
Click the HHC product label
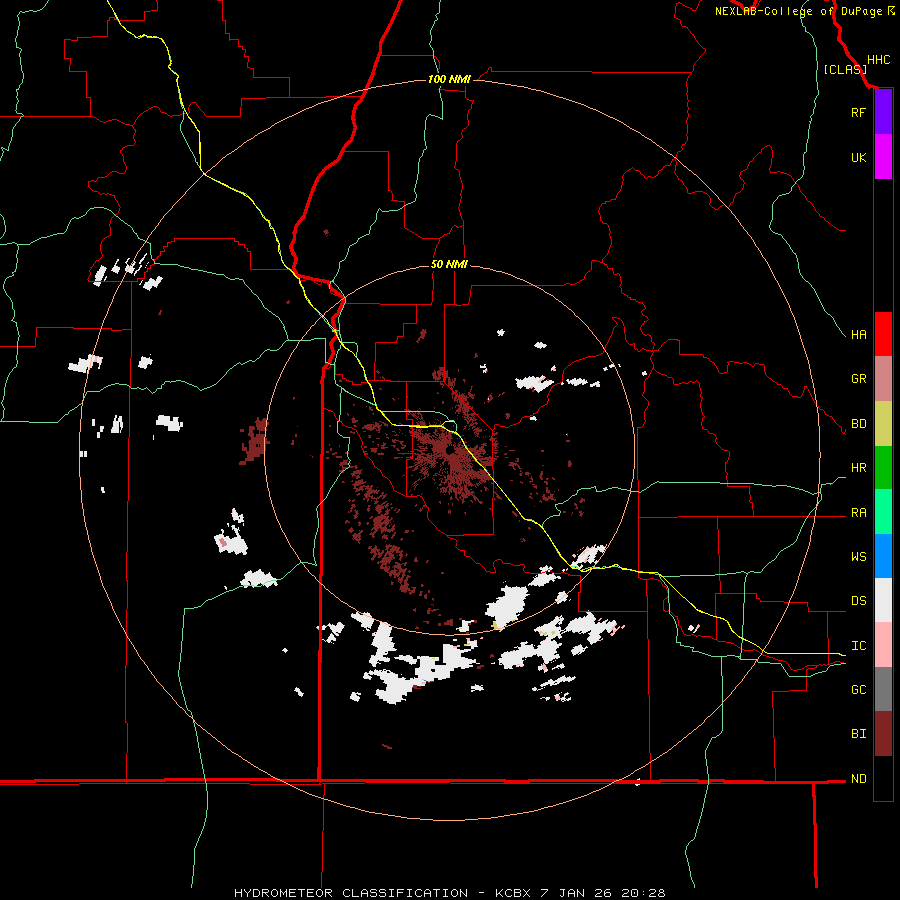tap(878, 60)
